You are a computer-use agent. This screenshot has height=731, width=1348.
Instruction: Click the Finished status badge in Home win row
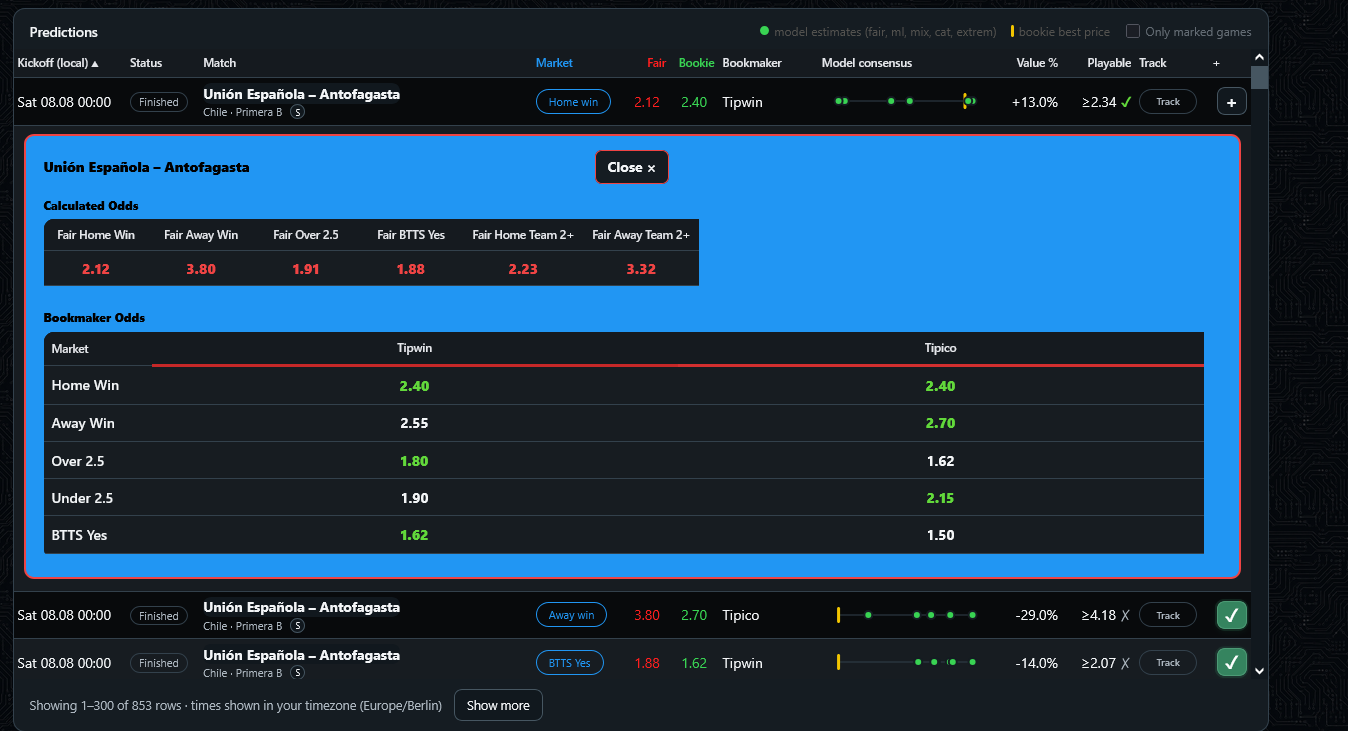158,102
